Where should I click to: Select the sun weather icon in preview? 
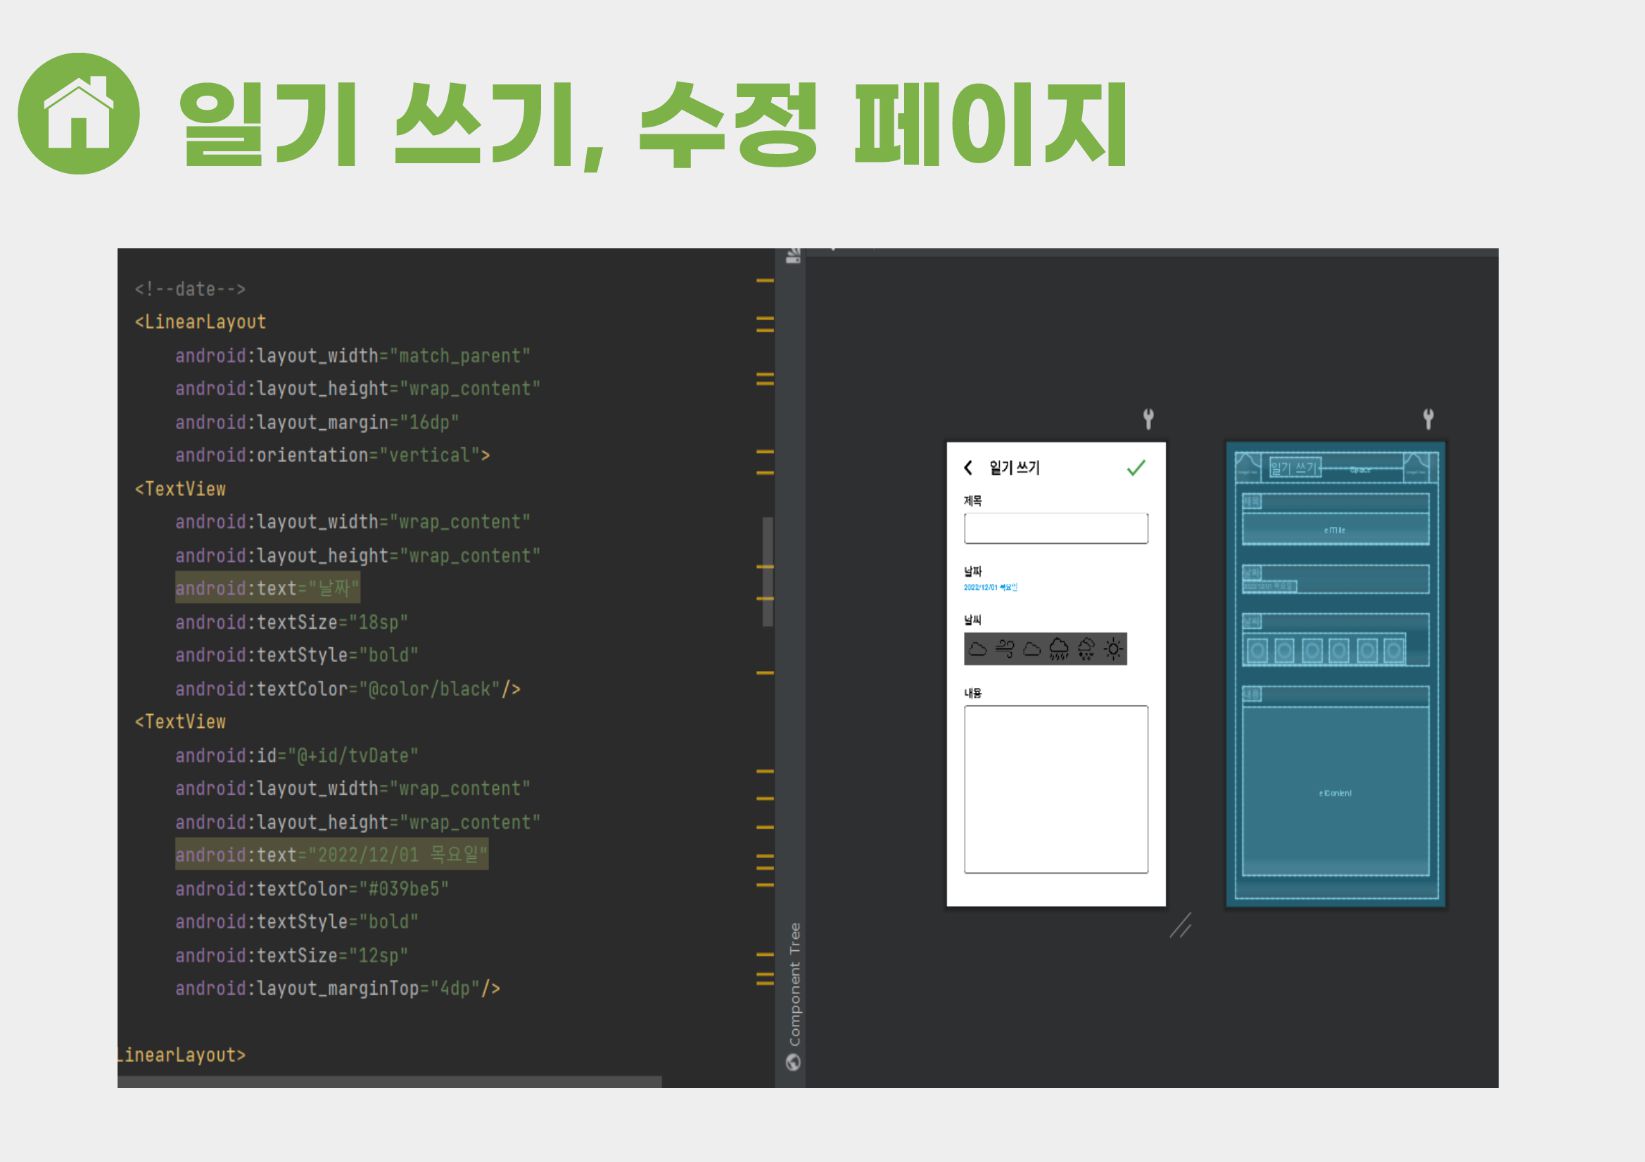click(x=1113, y=649)
